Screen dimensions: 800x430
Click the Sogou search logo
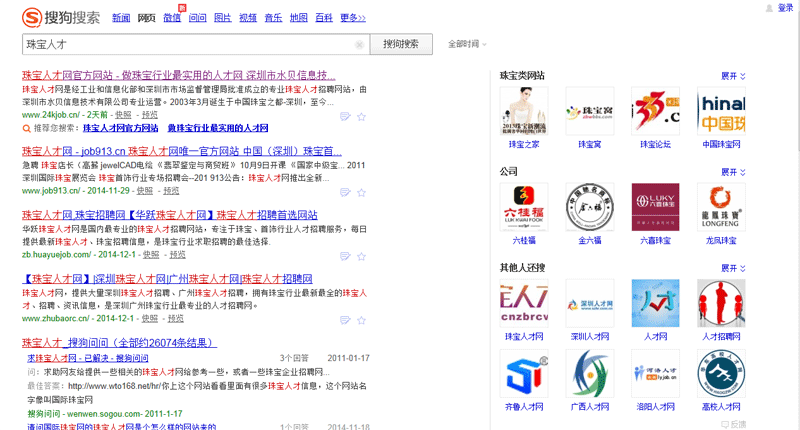coord(61,17)
